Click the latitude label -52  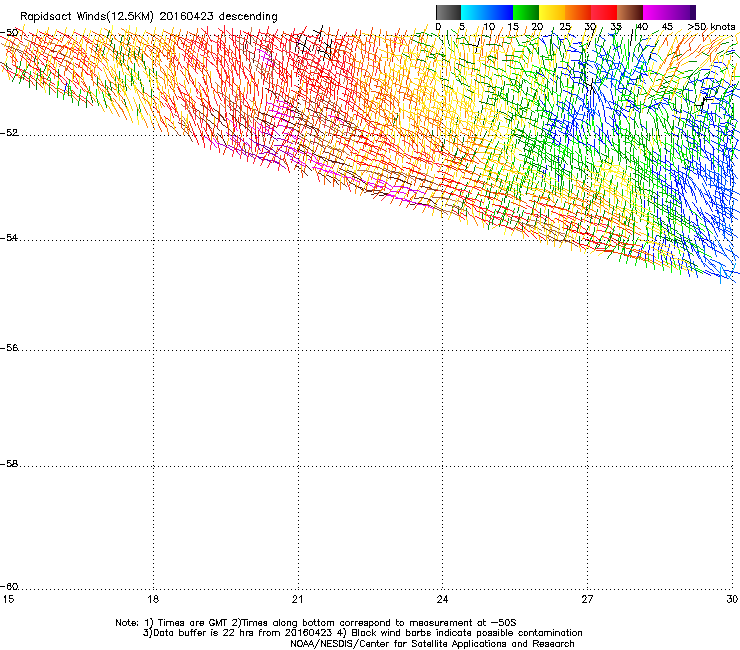coord(9,133)
